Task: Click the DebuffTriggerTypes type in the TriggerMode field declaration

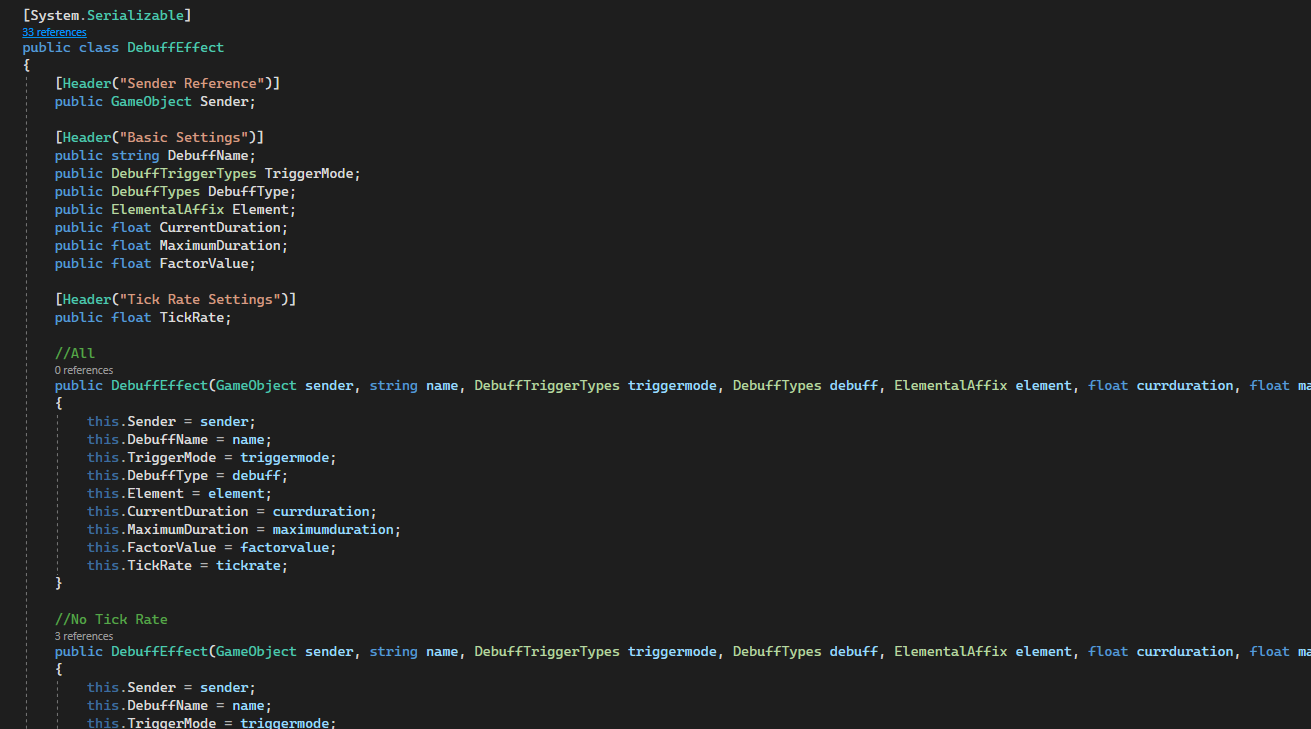Action: pos(184,174)
